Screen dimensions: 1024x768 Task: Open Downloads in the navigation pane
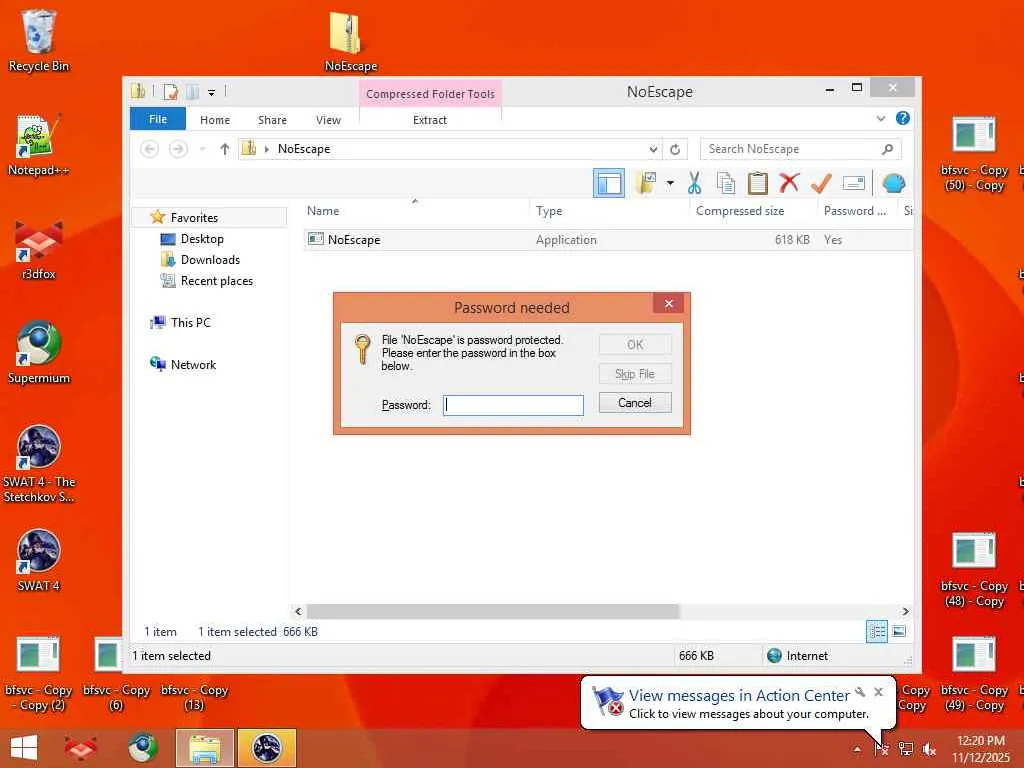pos(210,260)
